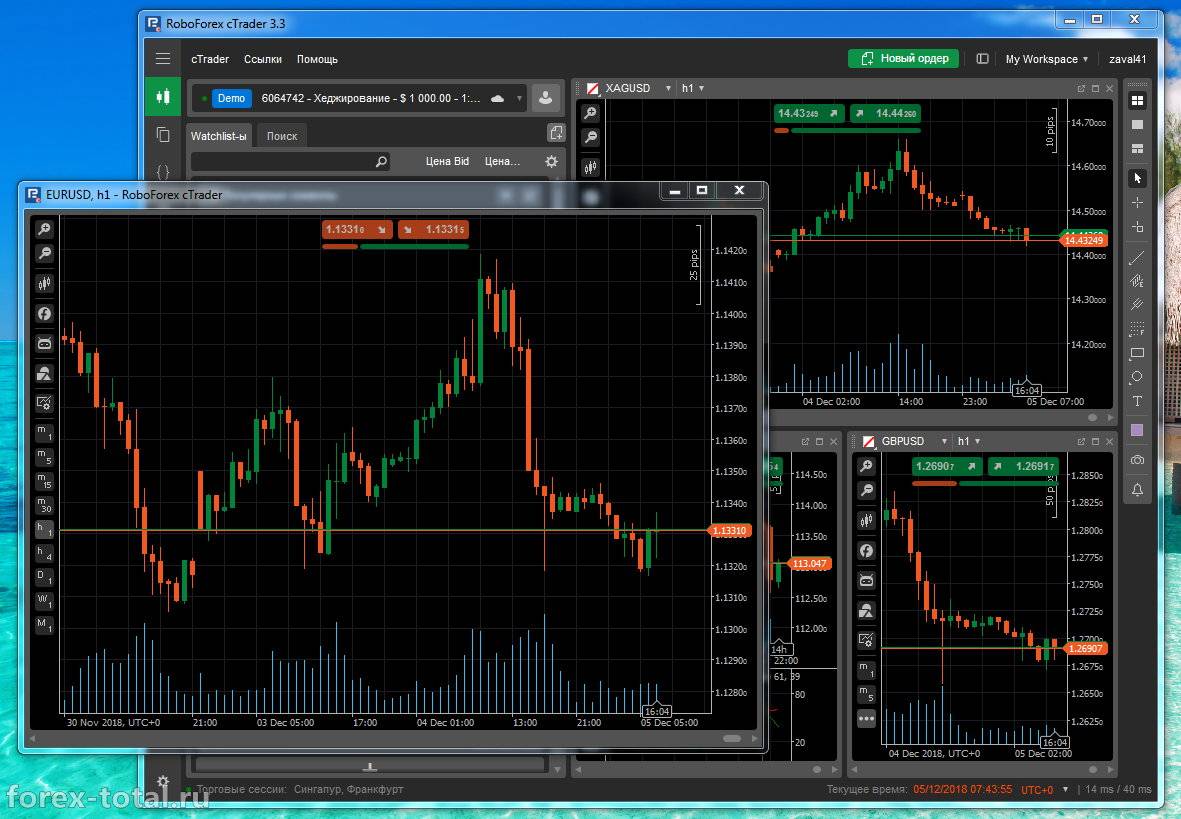Take a chartshot with the camera icon
Screen dimensions: 1181x819
pos(1136,460)
